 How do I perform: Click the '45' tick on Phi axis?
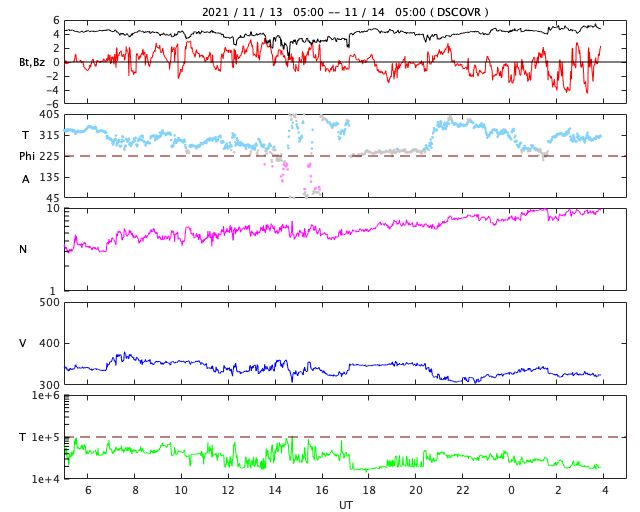point(53,198)
